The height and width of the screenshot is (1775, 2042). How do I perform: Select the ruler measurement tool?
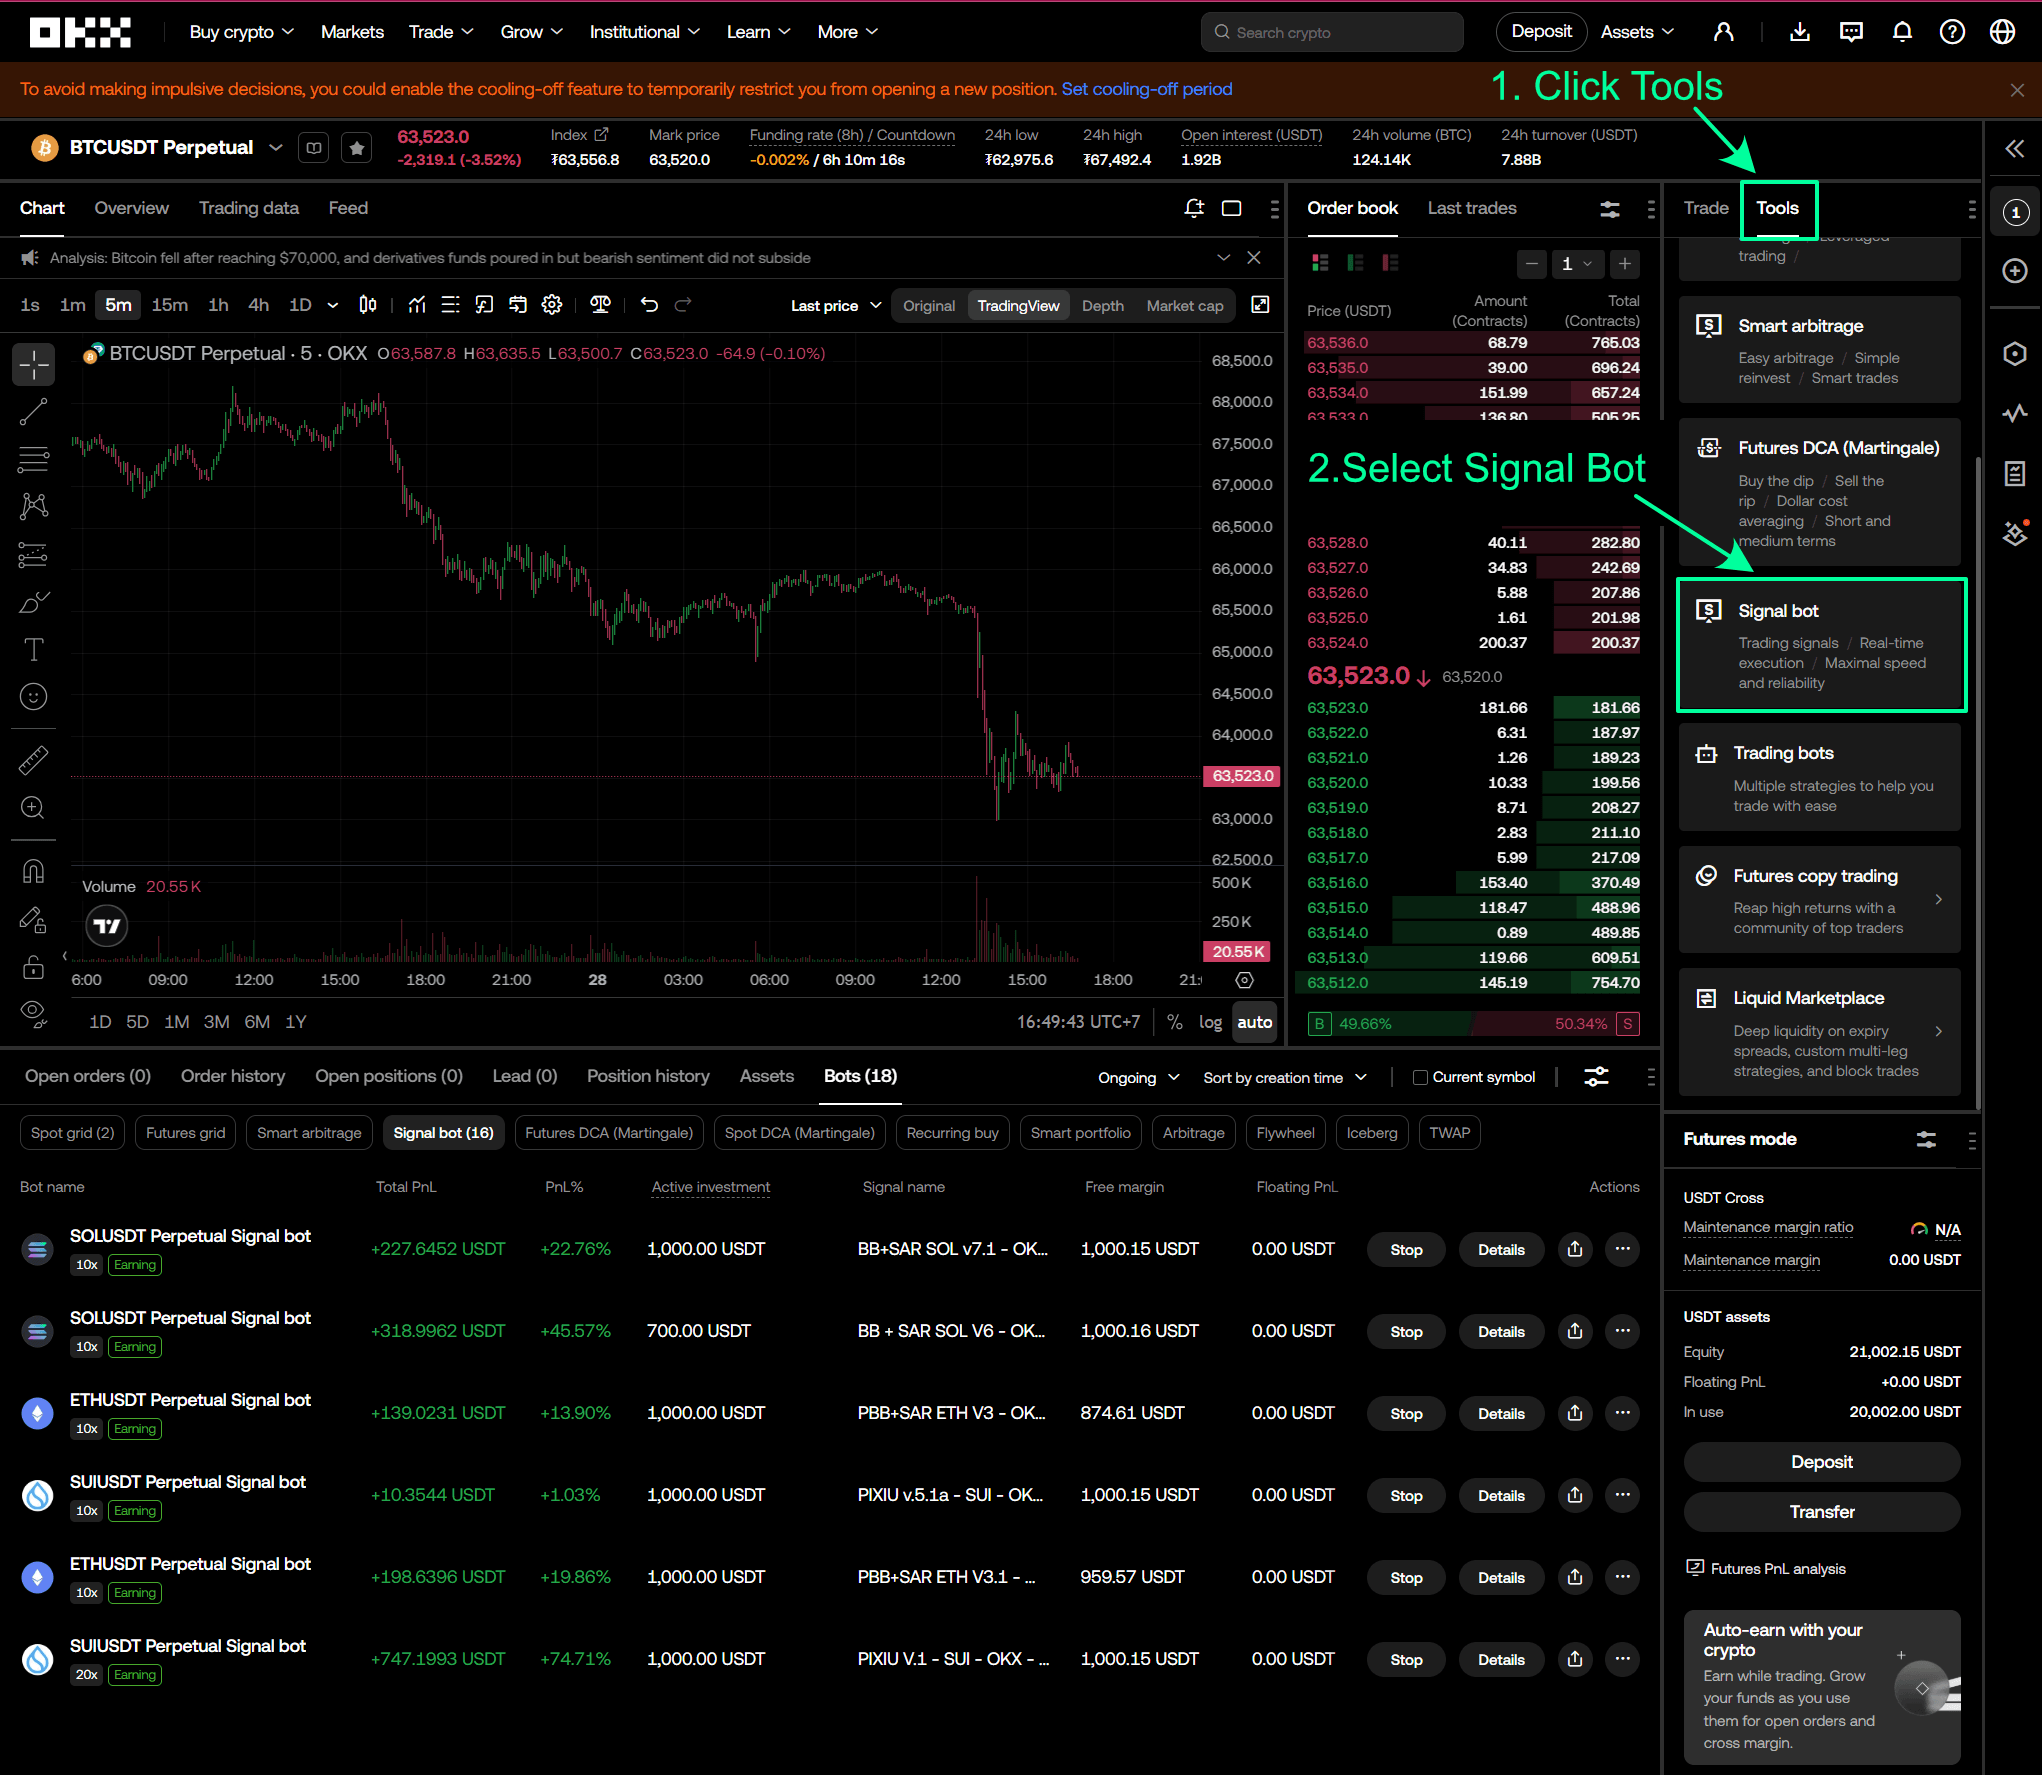pos(33,759)
